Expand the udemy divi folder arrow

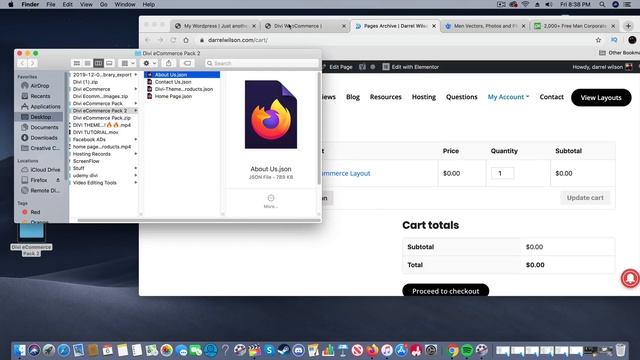(136, 176)
